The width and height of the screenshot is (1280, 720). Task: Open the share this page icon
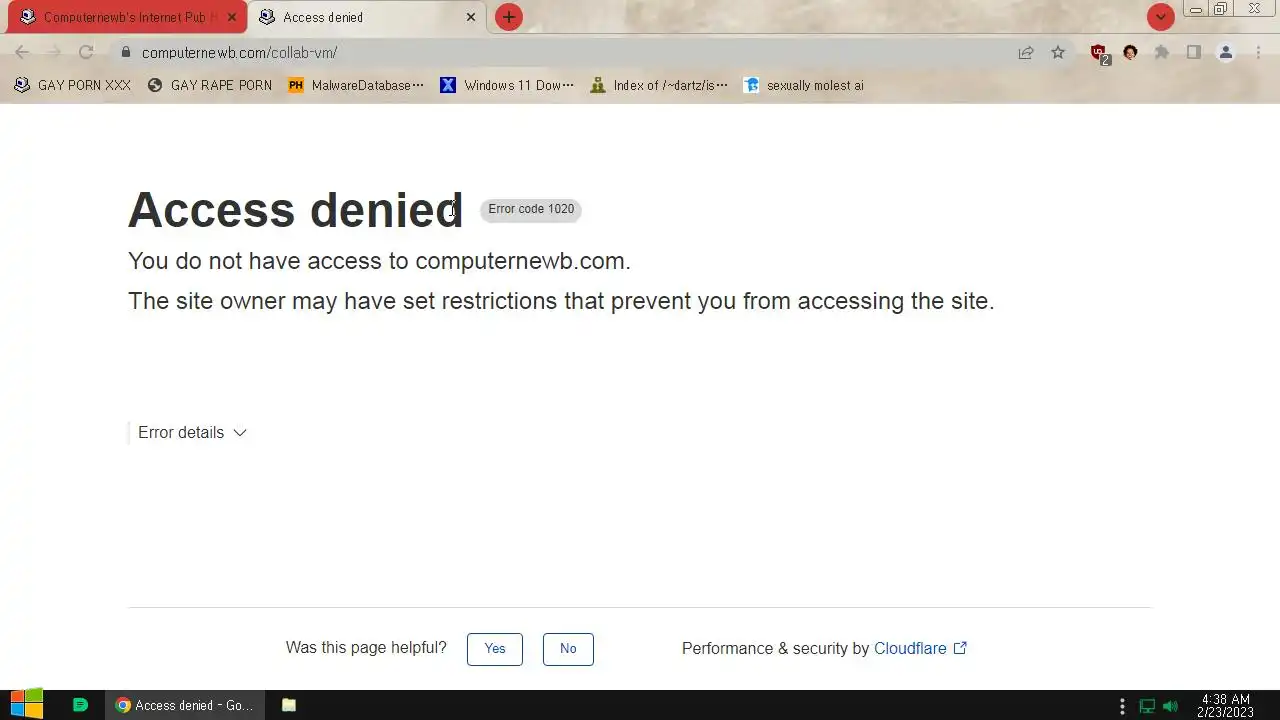point(1026,52)
